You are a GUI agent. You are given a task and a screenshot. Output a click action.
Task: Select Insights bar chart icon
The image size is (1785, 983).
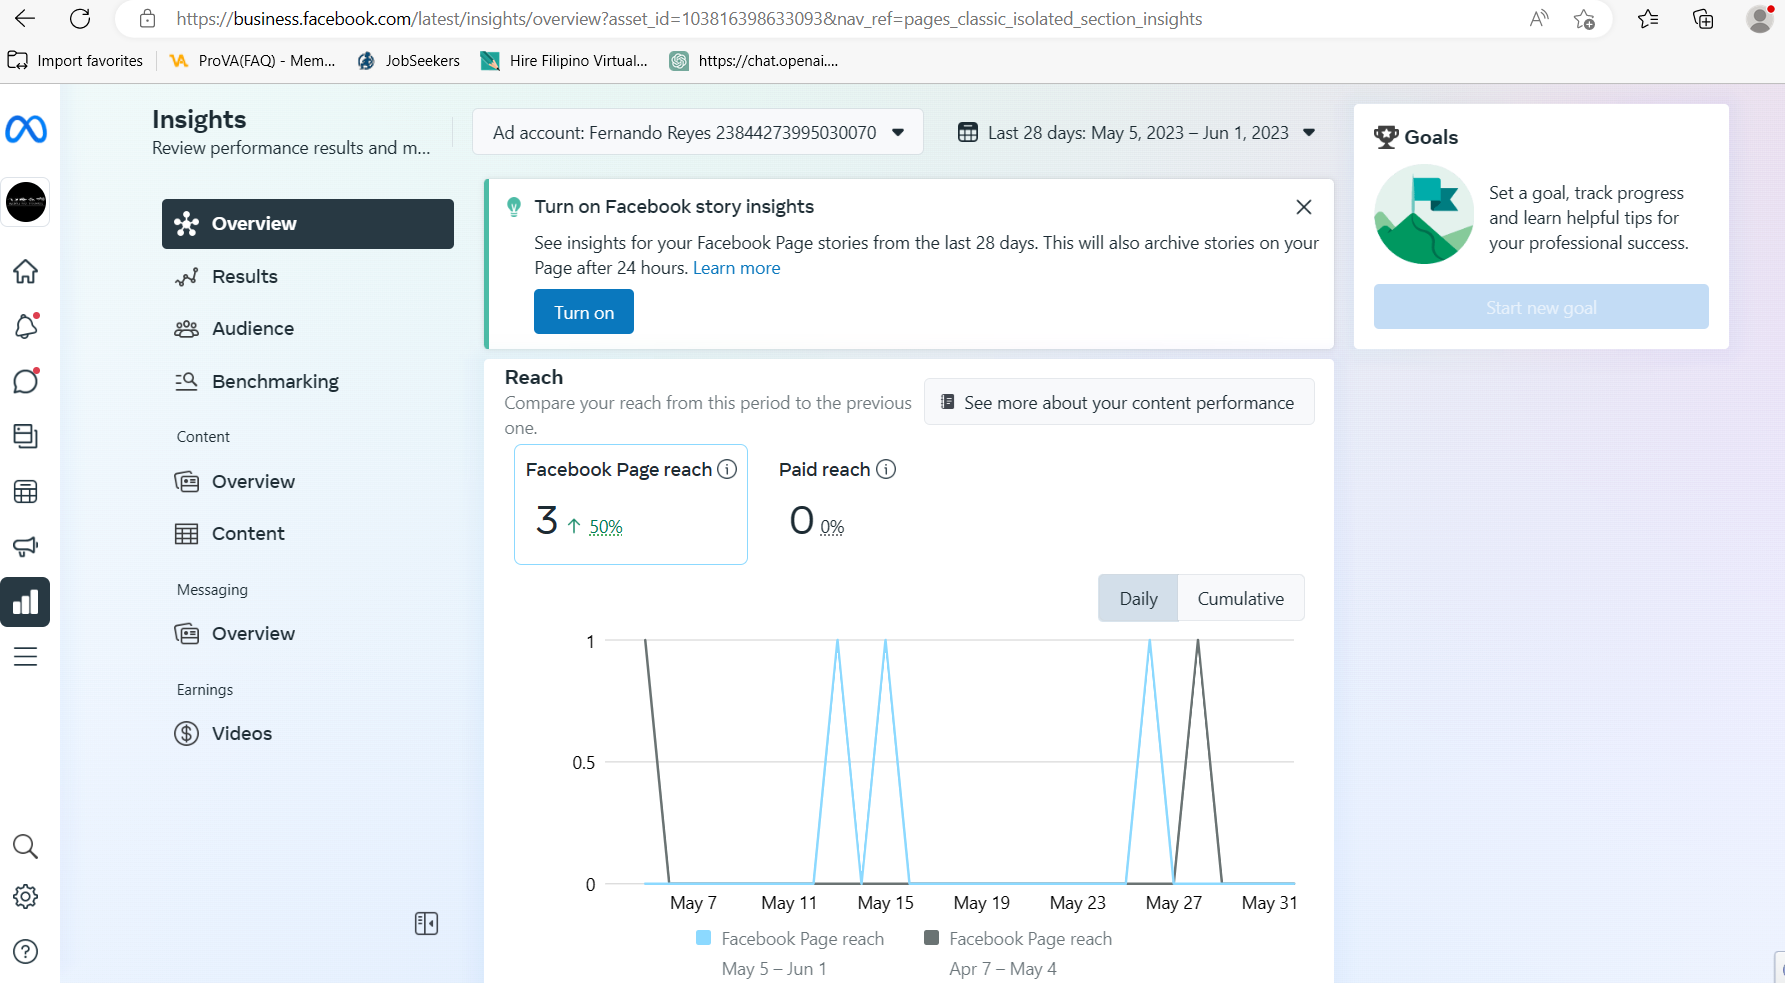[x=26, y=602]
